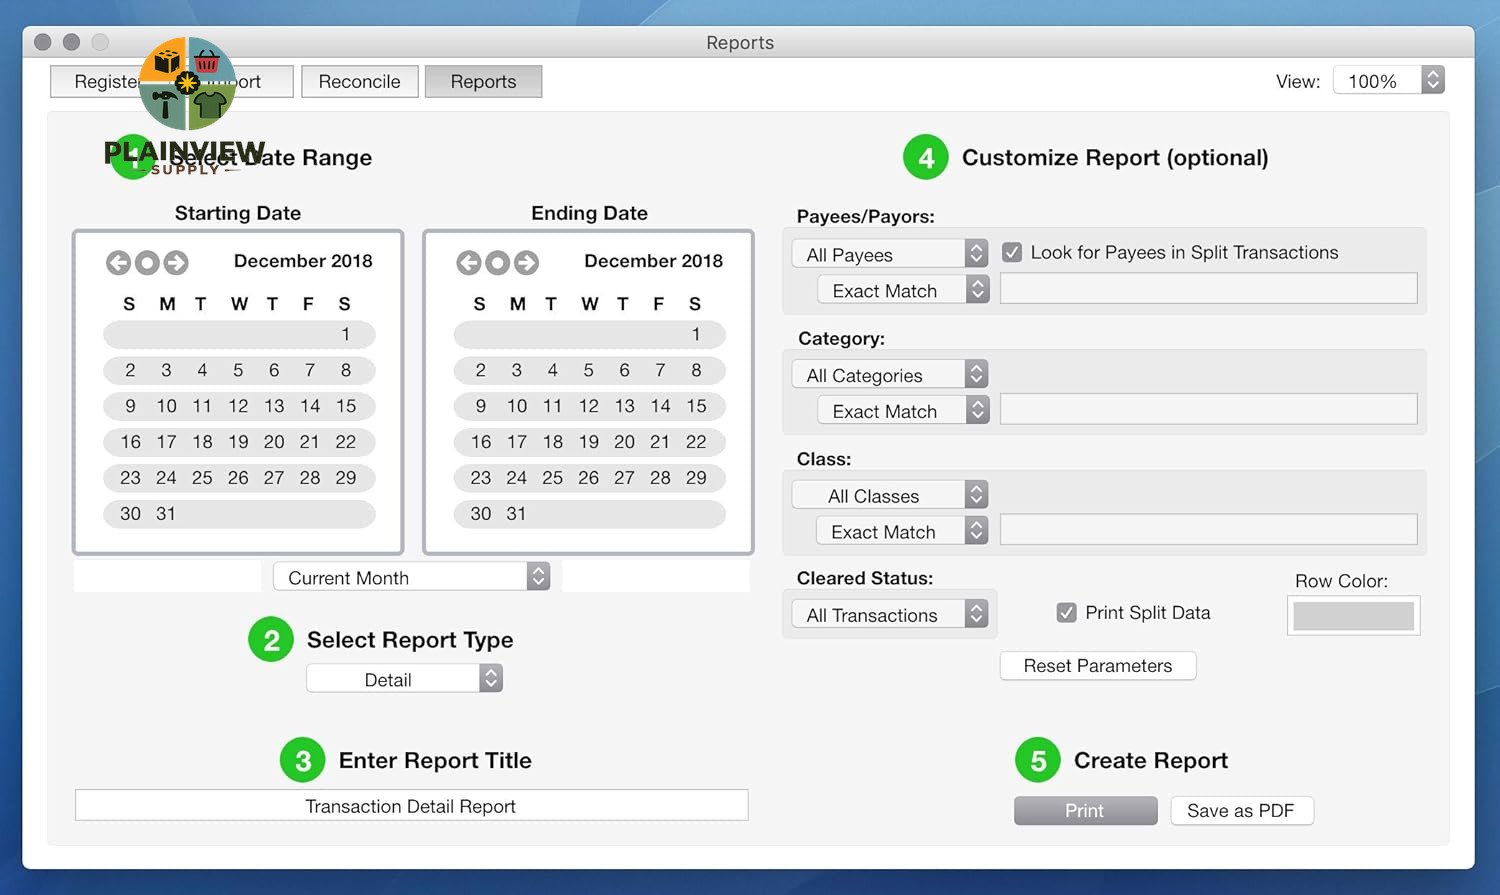
Task: Change the View 100% zoom stepper
Action: [x=1433, y=80]
